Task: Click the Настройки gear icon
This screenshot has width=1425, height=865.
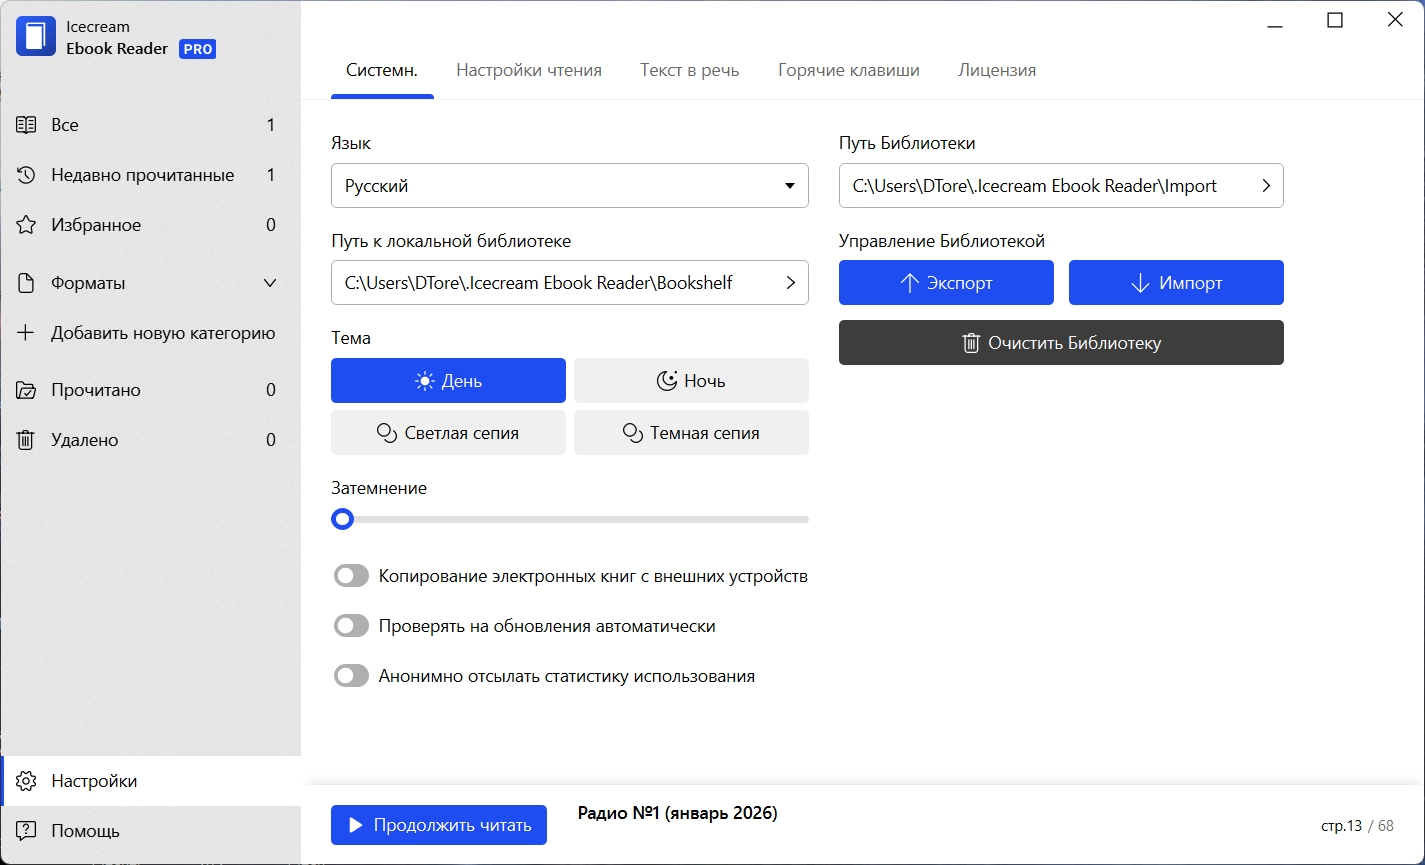Action: point(27,781)
